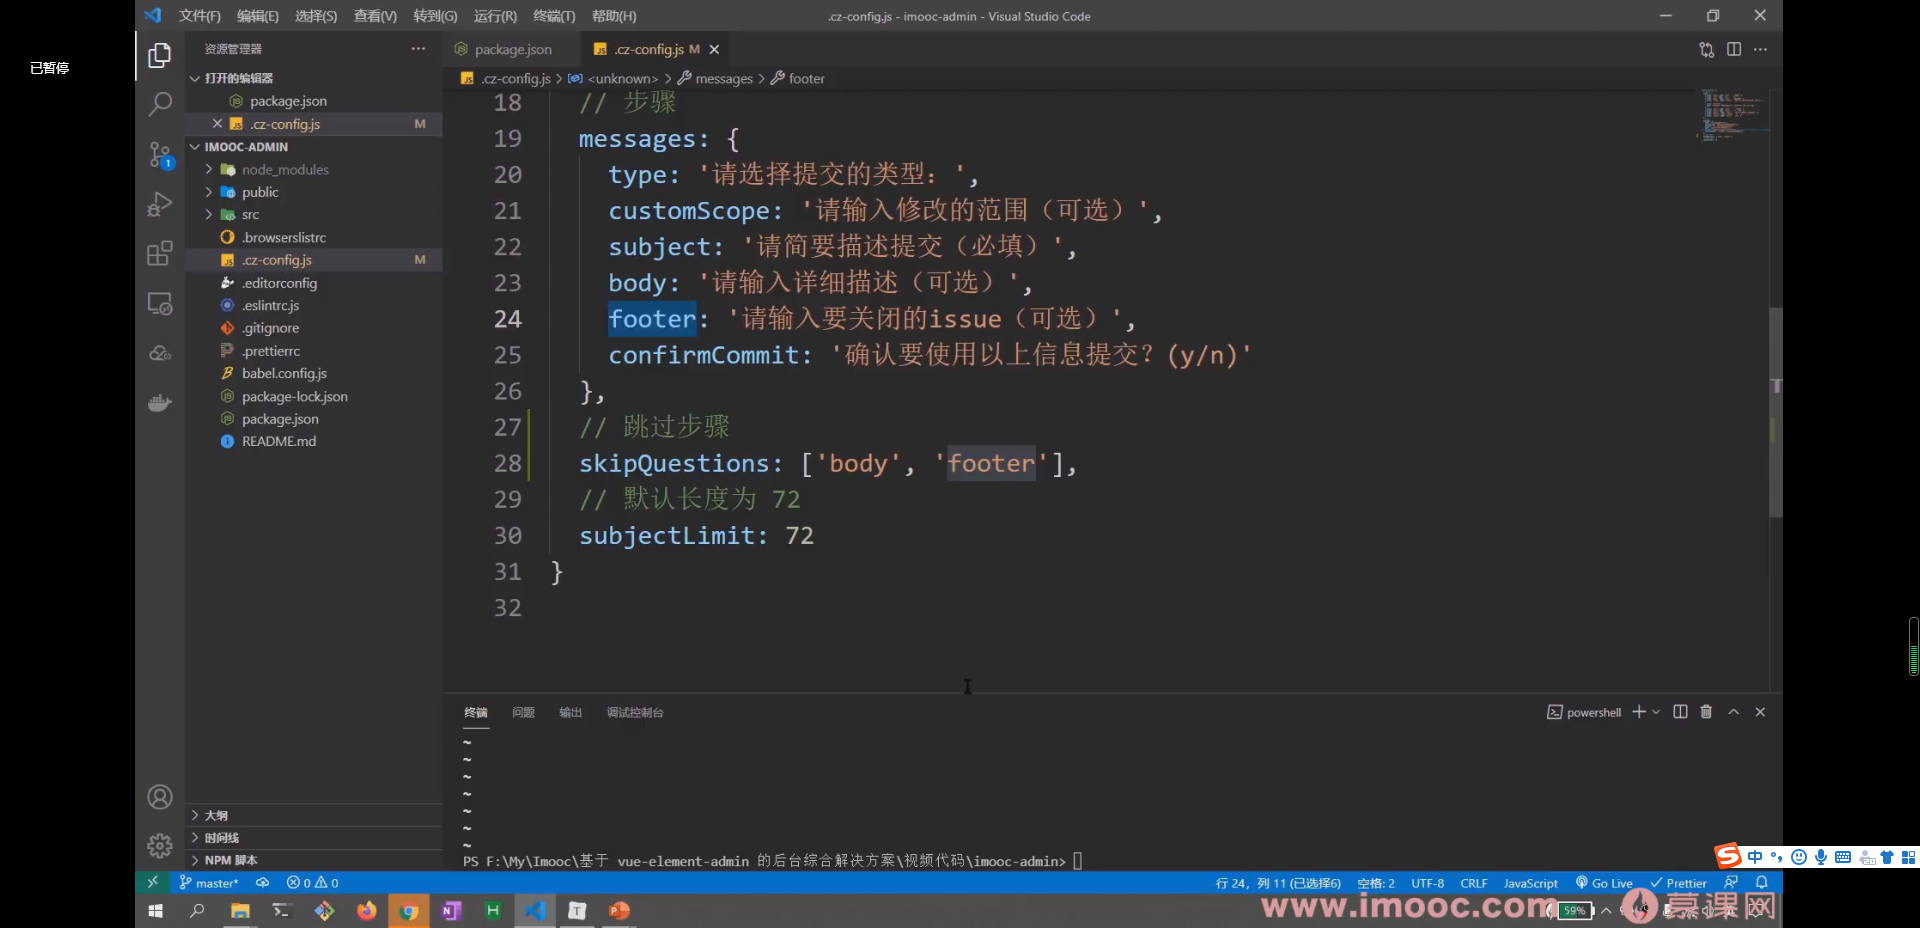1920x928 pixels.
Task: Open .gitignore in the file tree
Action: click(x=270, y=328)
